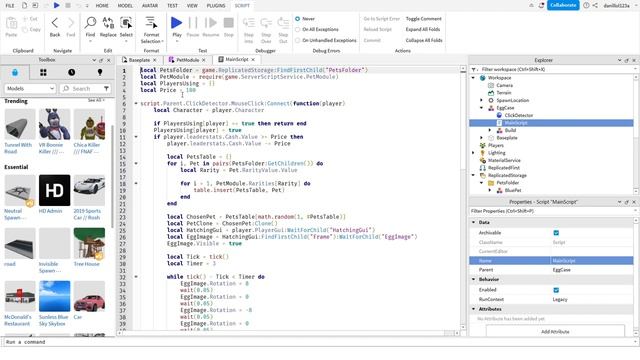Screen dimensions: 640x360
Task: Open the FILE menu
Action: click(x=10, y=6)
